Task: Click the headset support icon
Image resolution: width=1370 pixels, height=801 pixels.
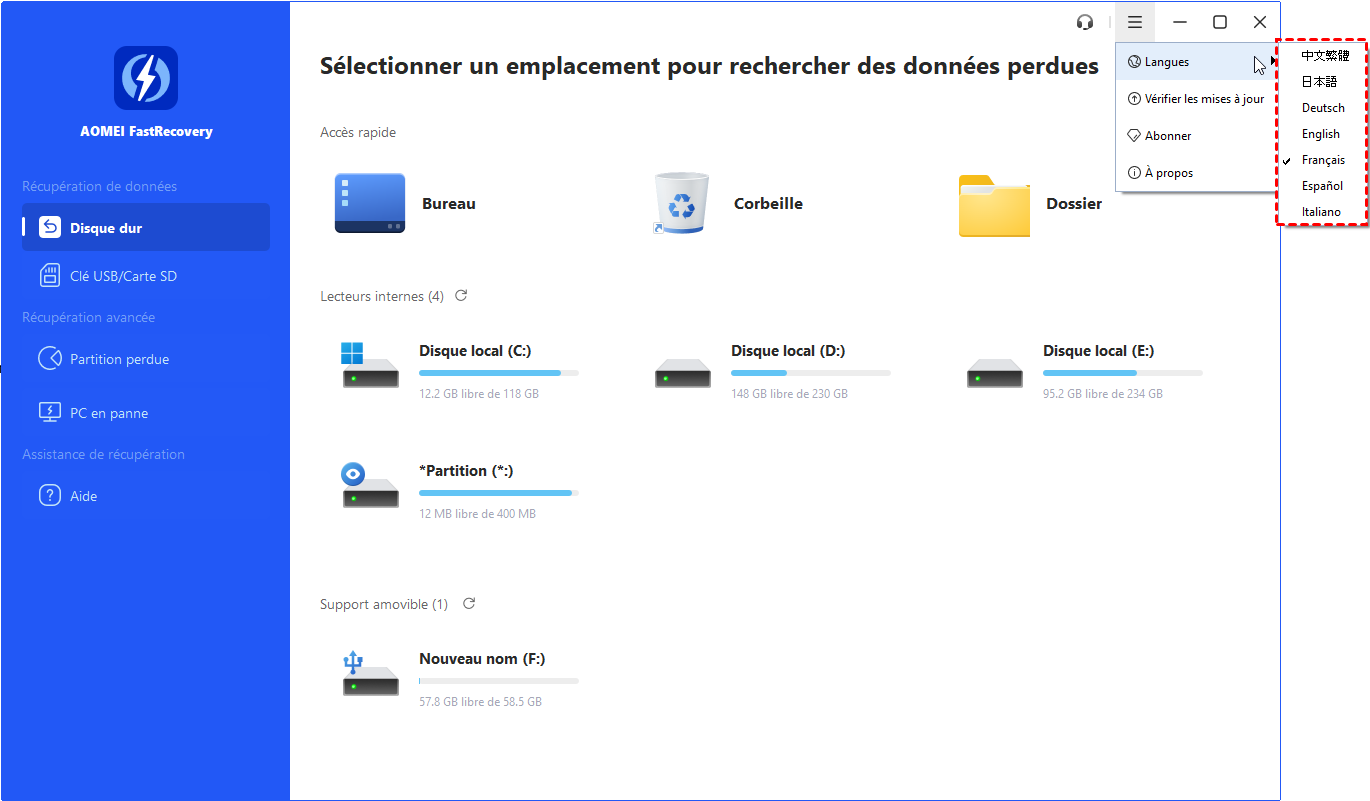Action: pos(1085,22)
